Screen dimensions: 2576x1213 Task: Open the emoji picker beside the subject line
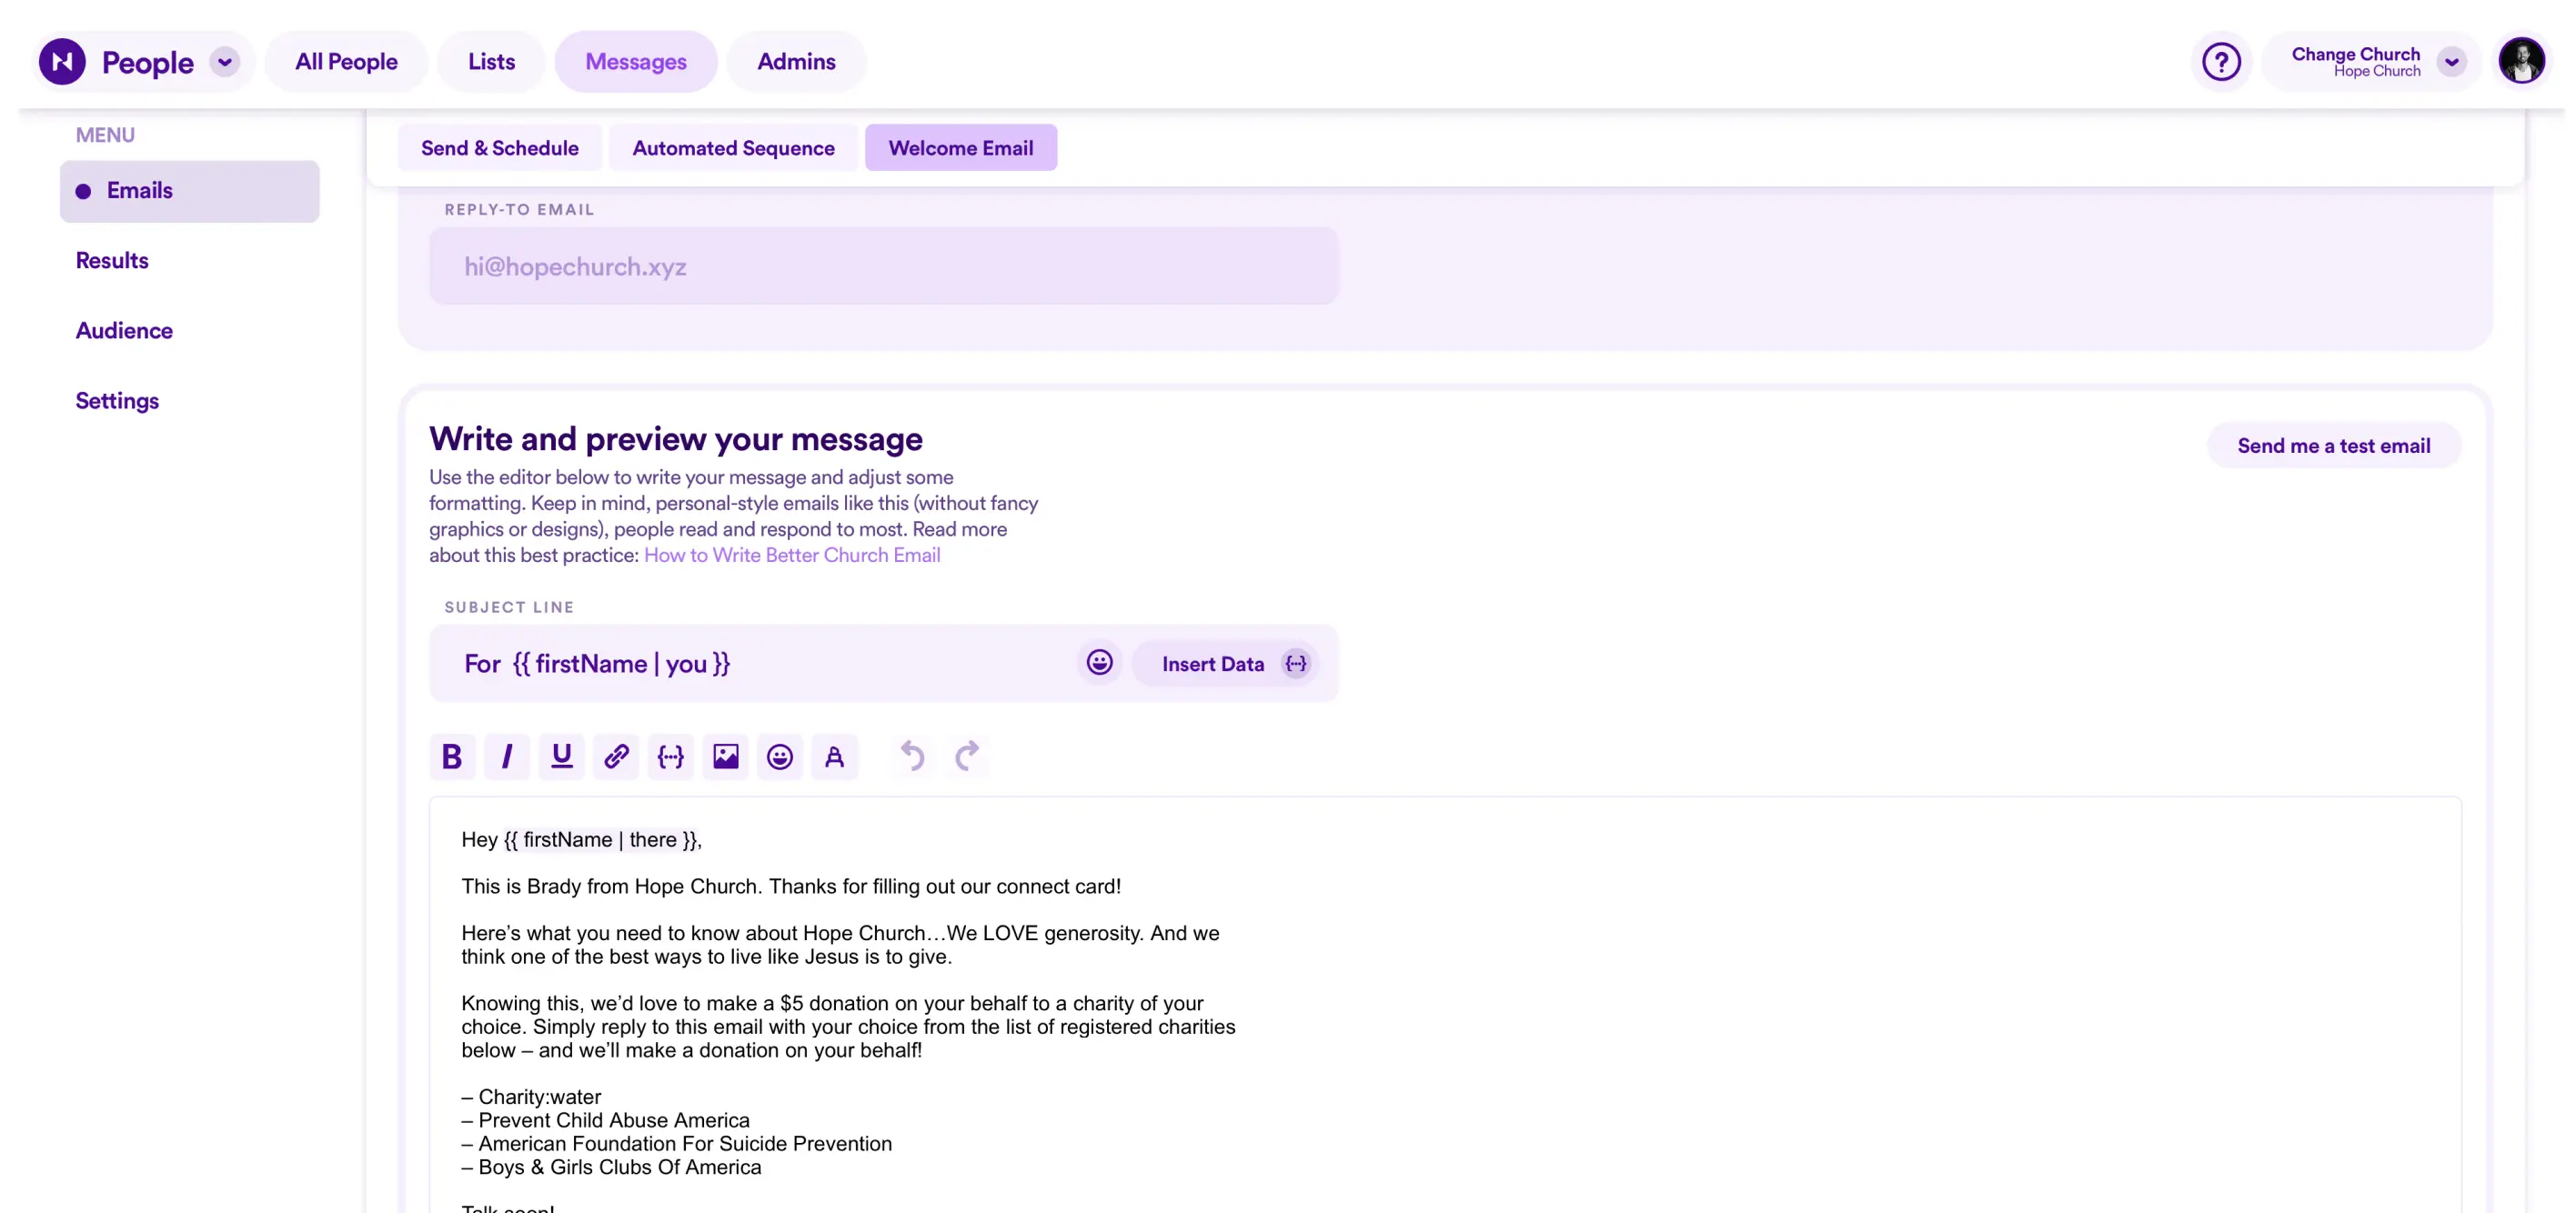click(x=1099, y=663)
